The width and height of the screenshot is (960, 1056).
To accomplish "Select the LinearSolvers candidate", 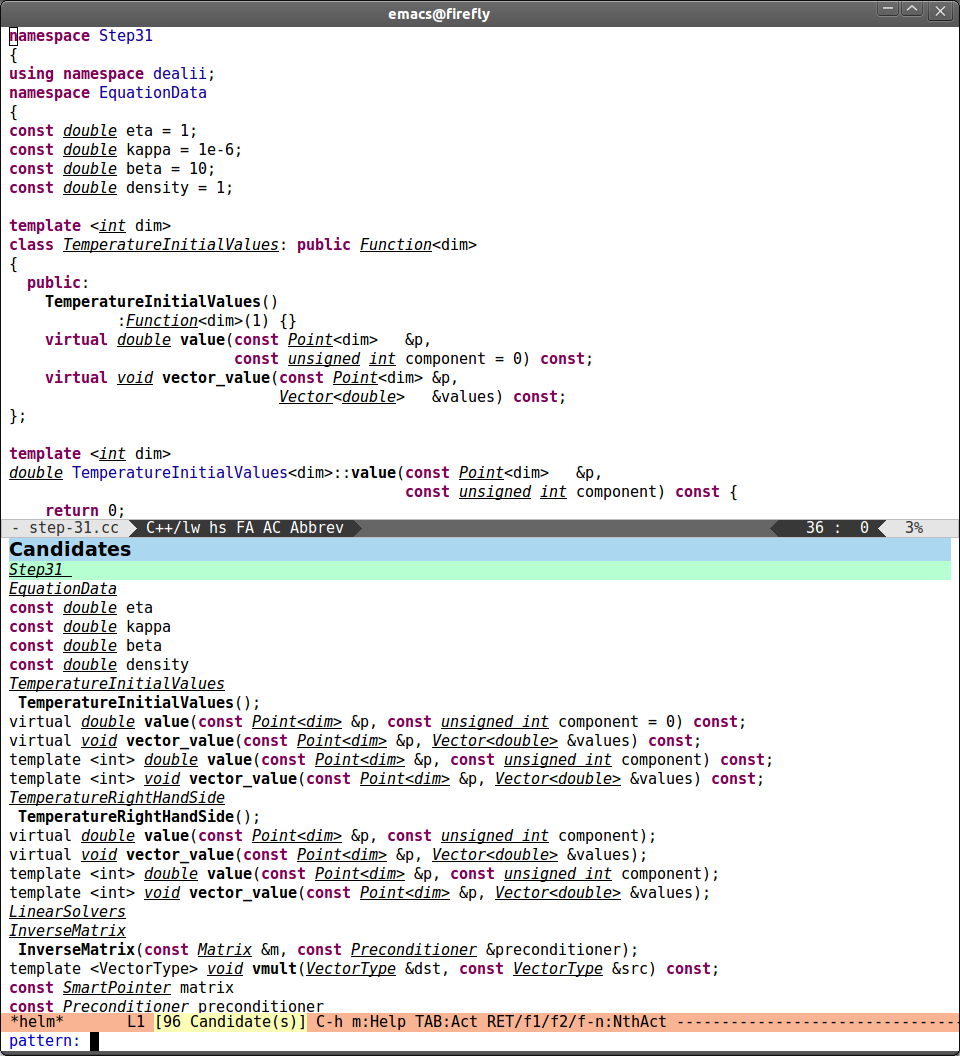I will click(x=67, y=911).
